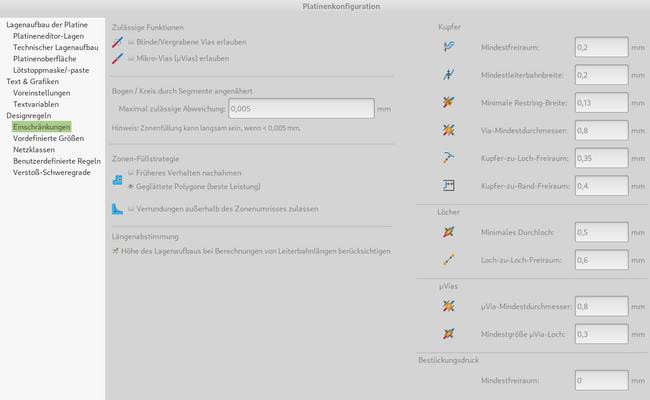Click the Mindestgröße µVia-Loch icon
The width and height of the screenshot is (650, 400).
449,334
